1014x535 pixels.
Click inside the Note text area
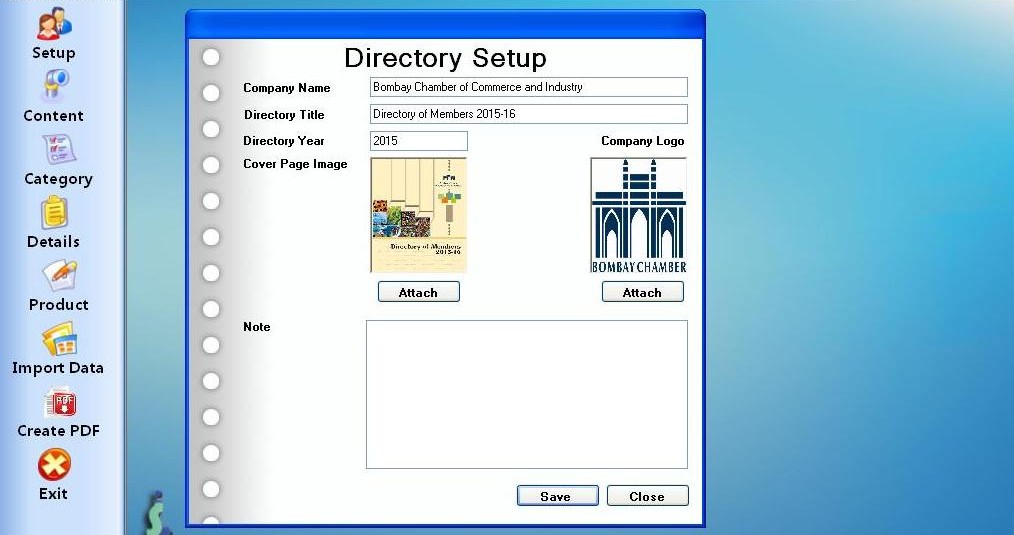(526, 394)
